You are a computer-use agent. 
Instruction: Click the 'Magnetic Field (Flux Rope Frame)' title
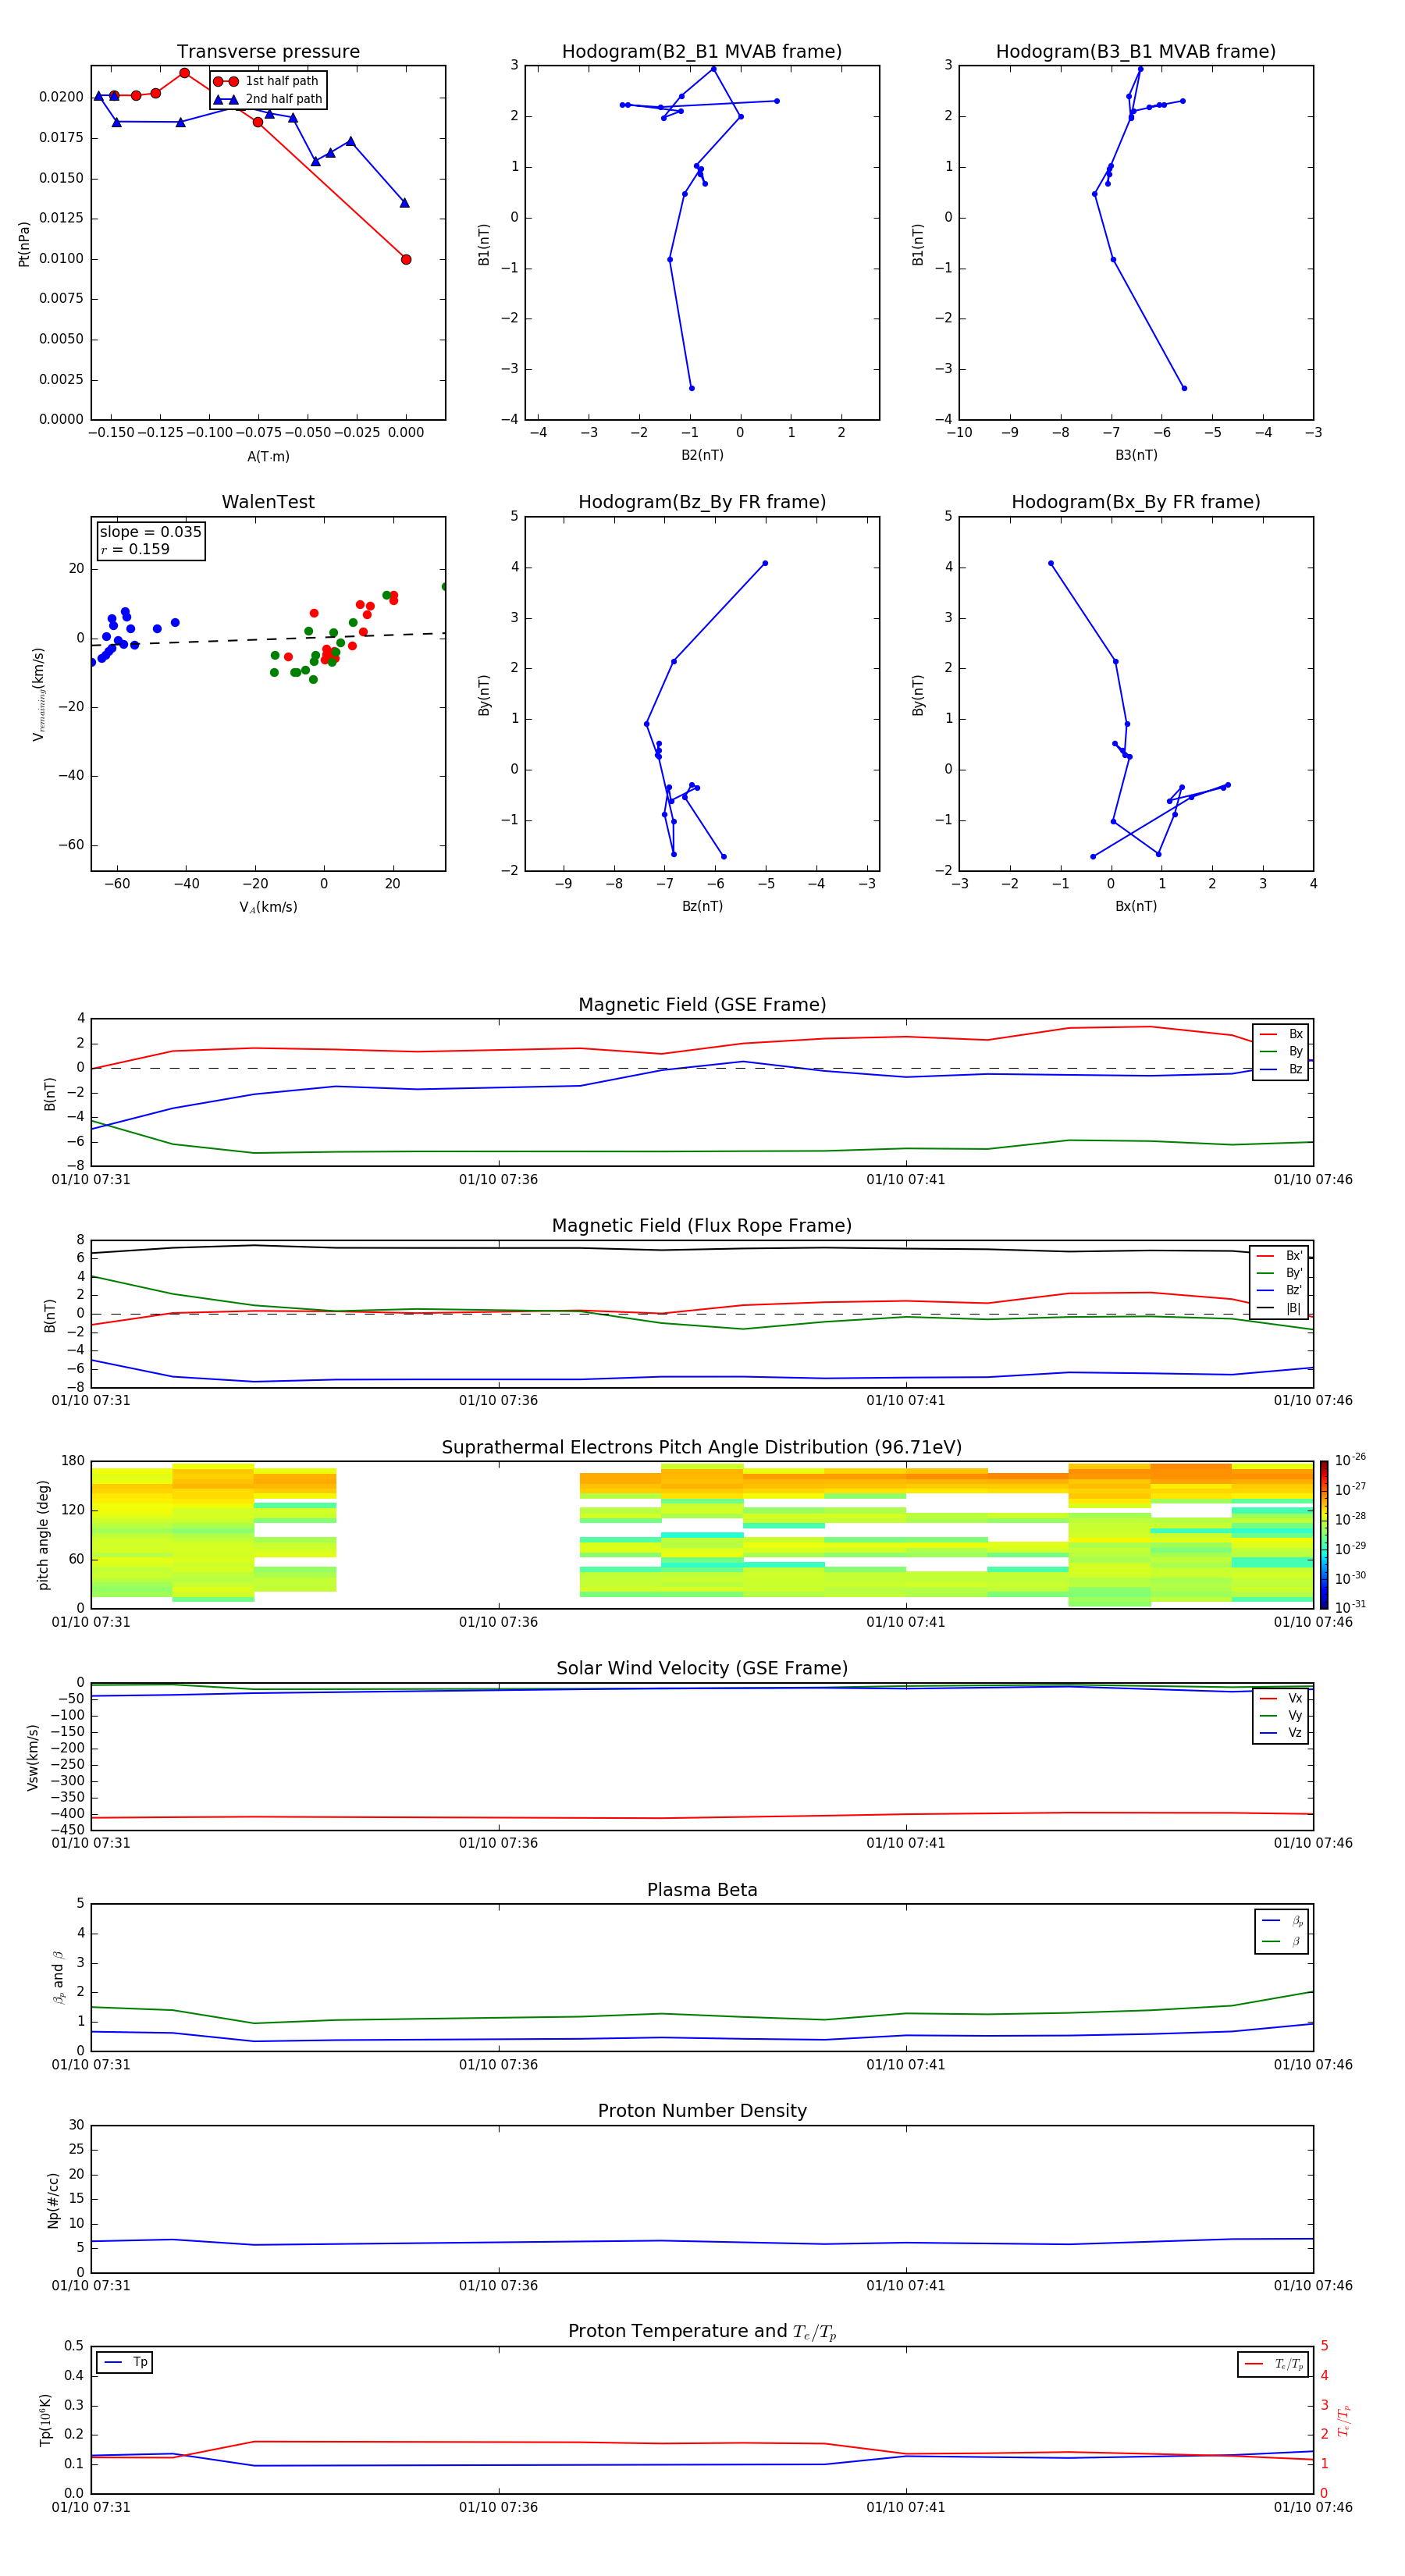point(702,1226)
